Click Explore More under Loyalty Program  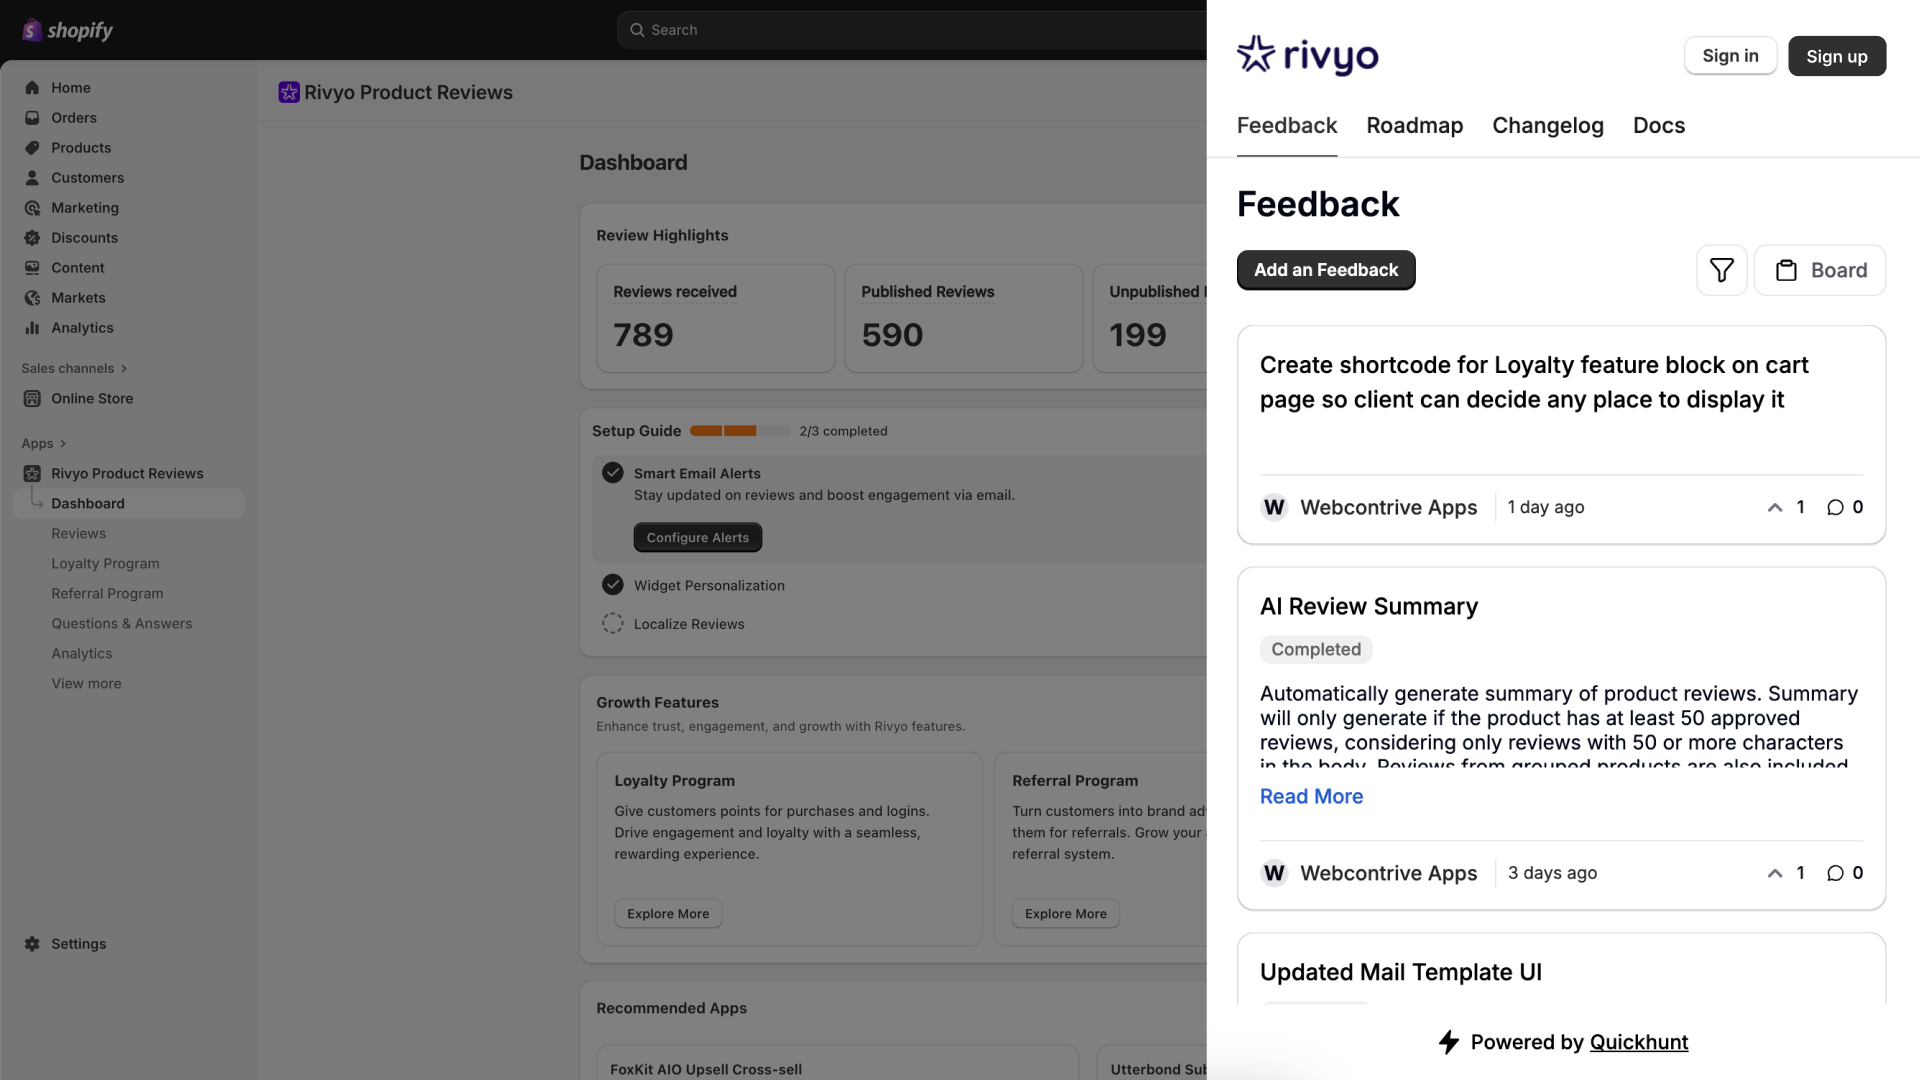667,914
